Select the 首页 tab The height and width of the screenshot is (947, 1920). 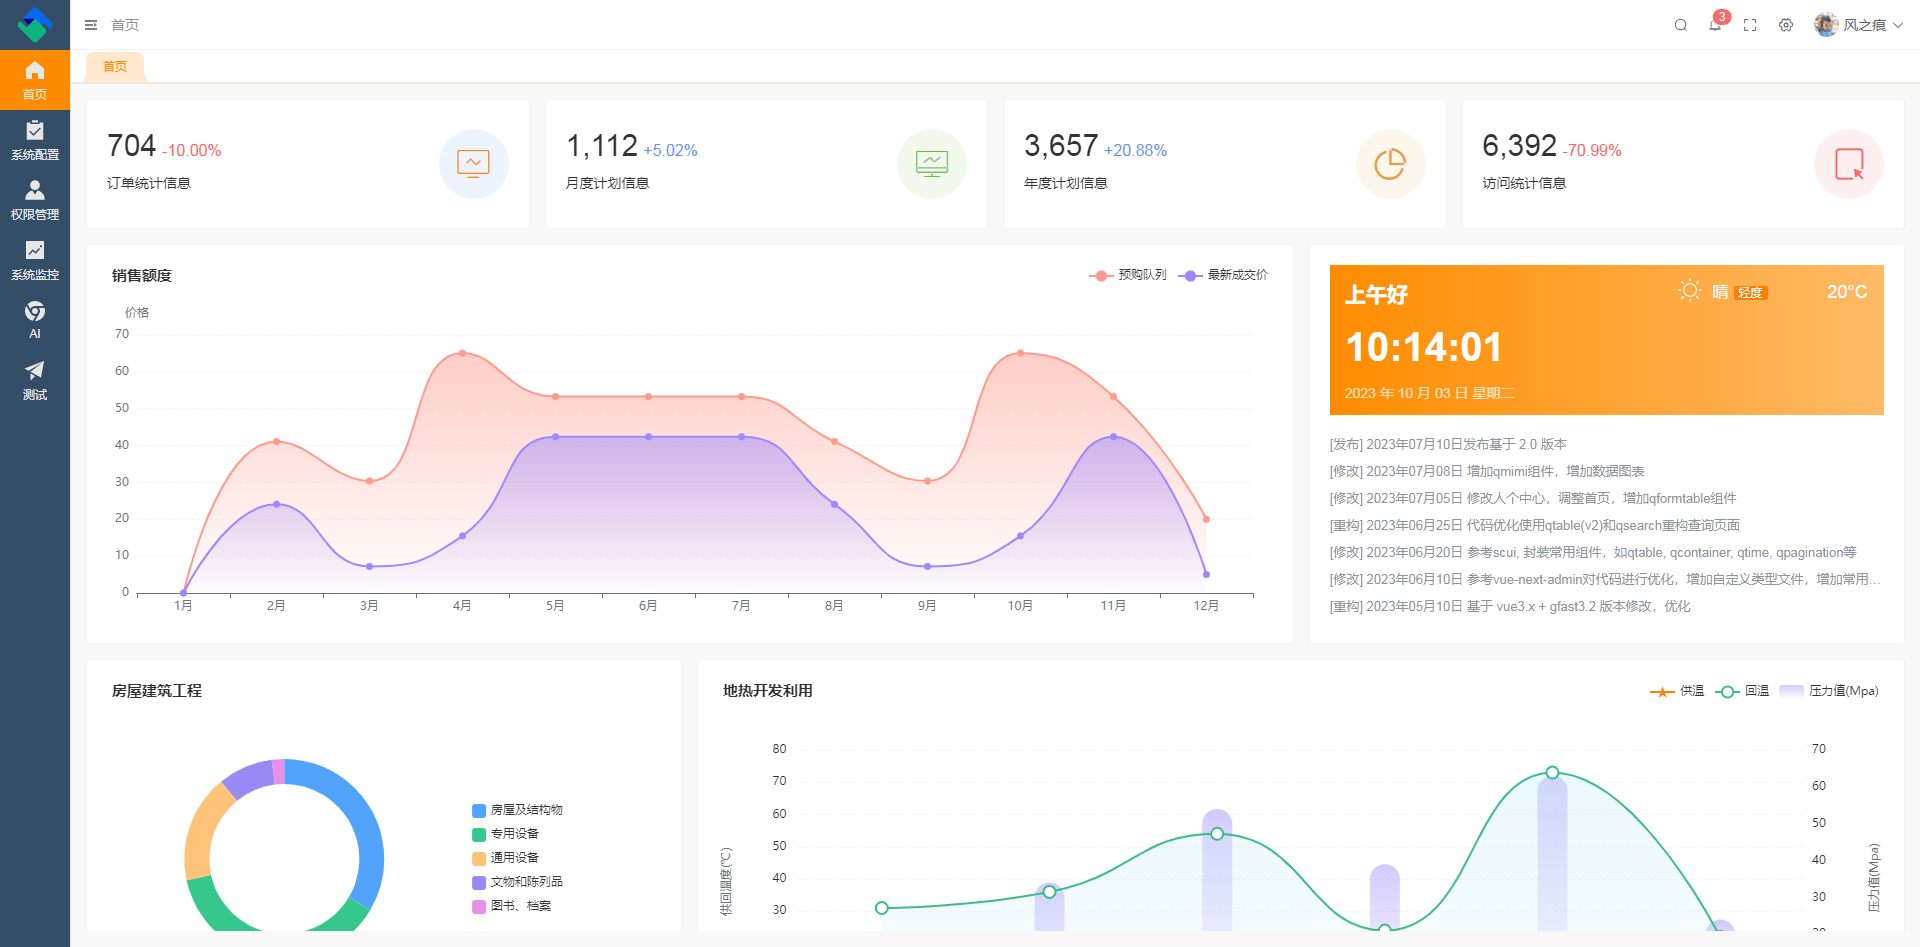[115, 67]
